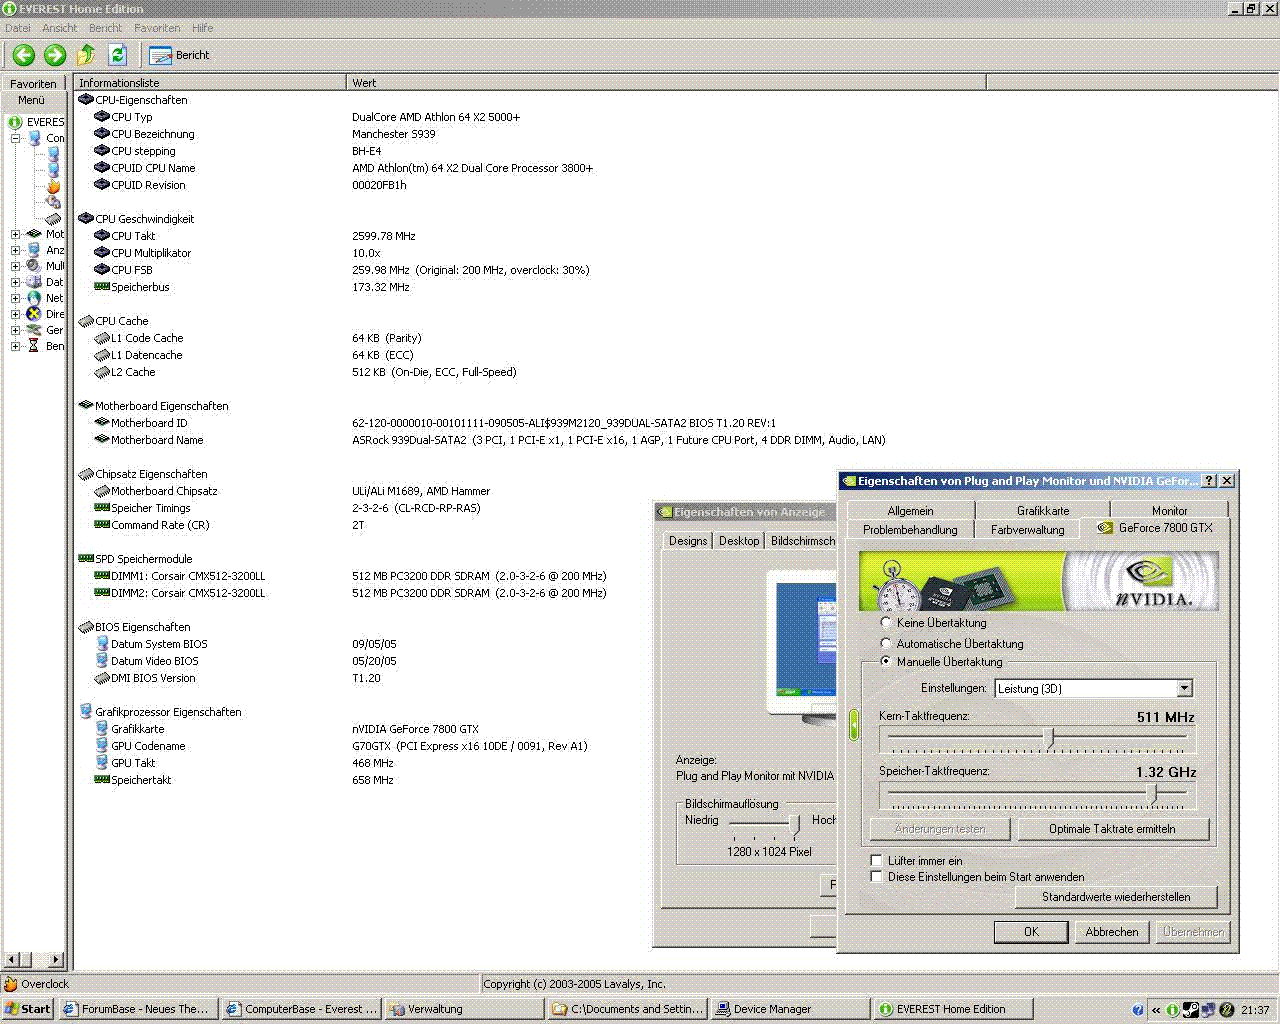The image size is (1280, 1024).
Task: Click the last green tray icon before the clock
Action: click(1227, 1010)
